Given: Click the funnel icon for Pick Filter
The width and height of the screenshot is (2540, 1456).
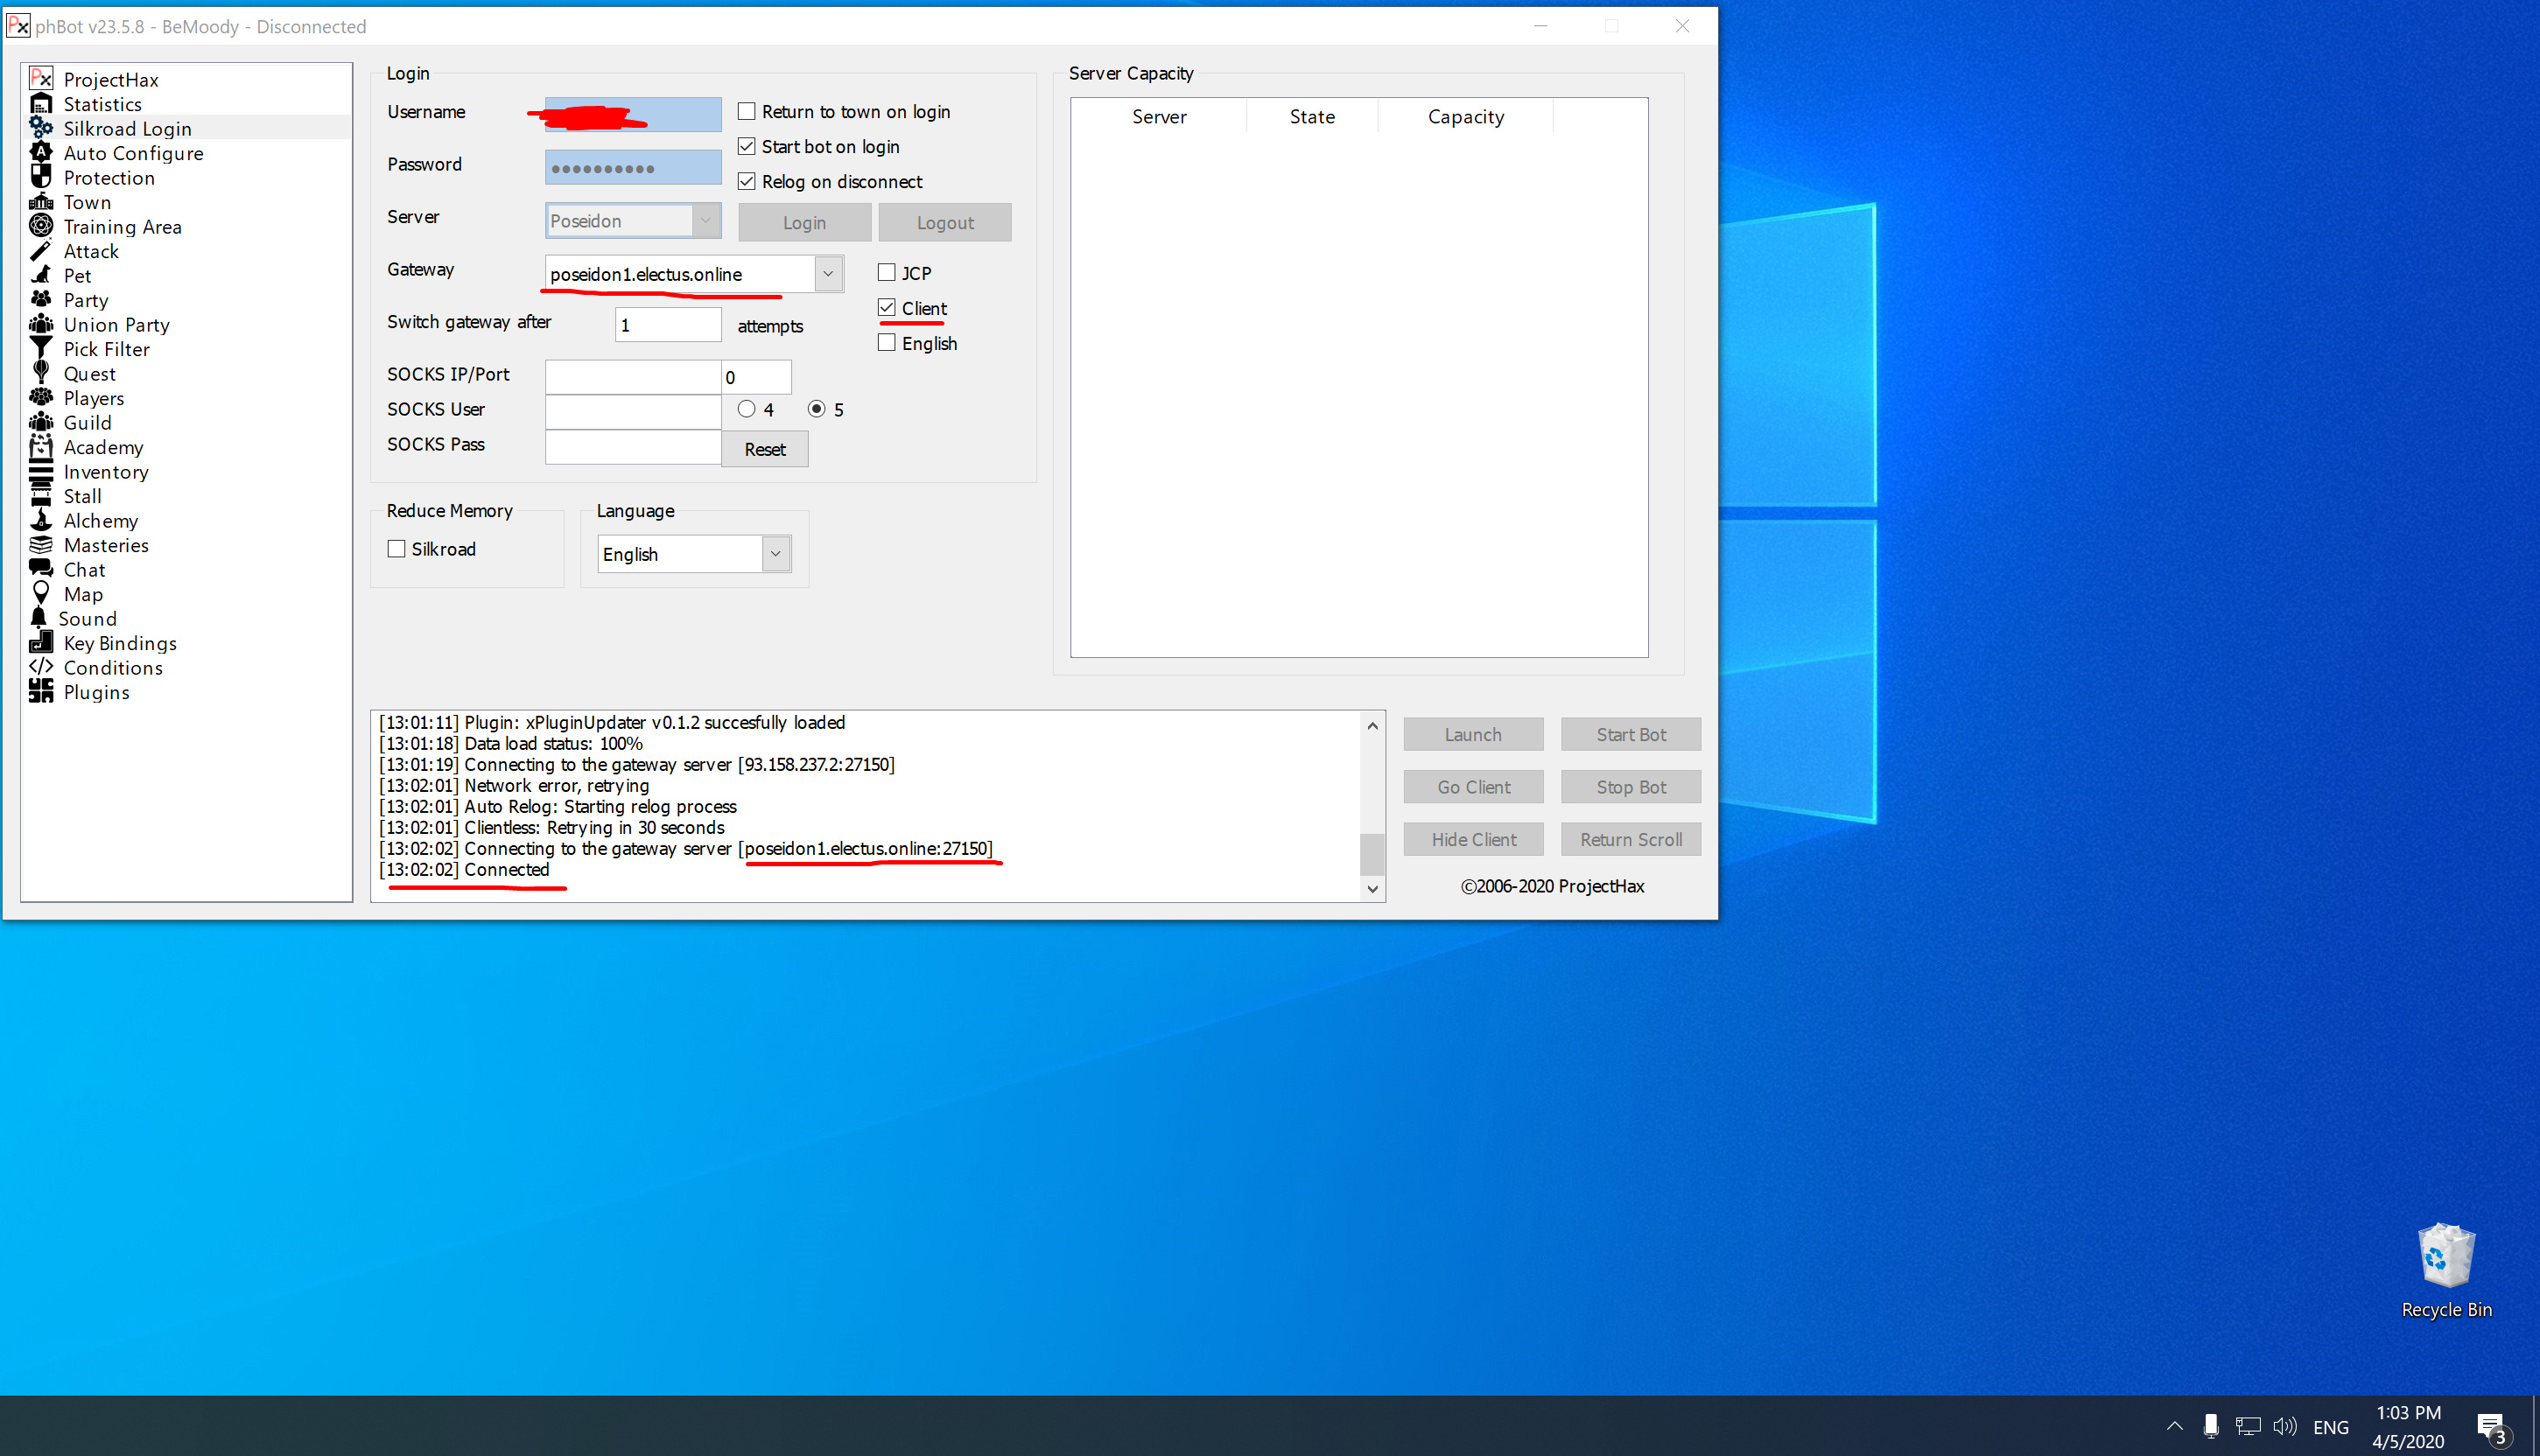Looking at the screenshot, I should click(x=41, y=349).
